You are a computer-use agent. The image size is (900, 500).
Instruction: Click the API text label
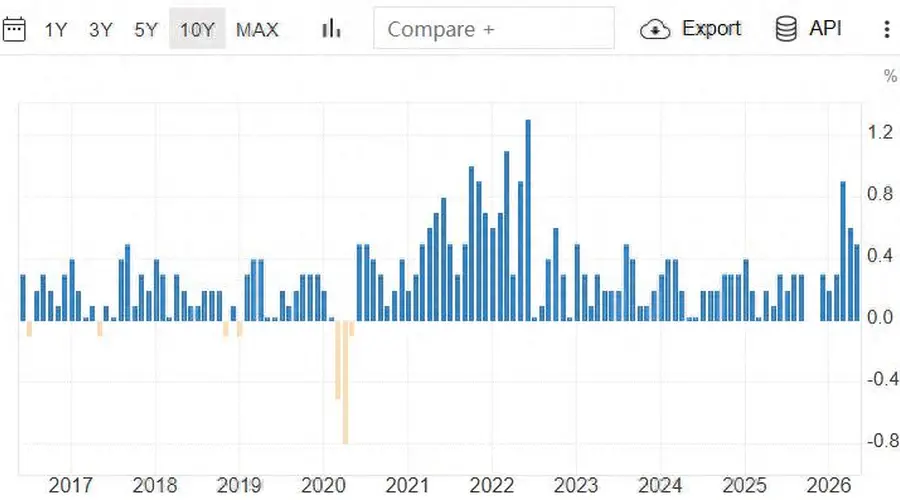(825, 28)
